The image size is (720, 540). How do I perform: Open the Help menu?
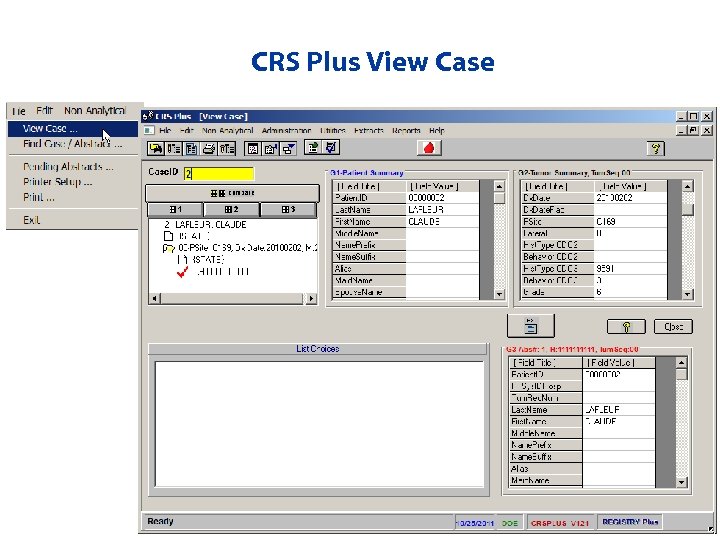(x=437, y=130)
